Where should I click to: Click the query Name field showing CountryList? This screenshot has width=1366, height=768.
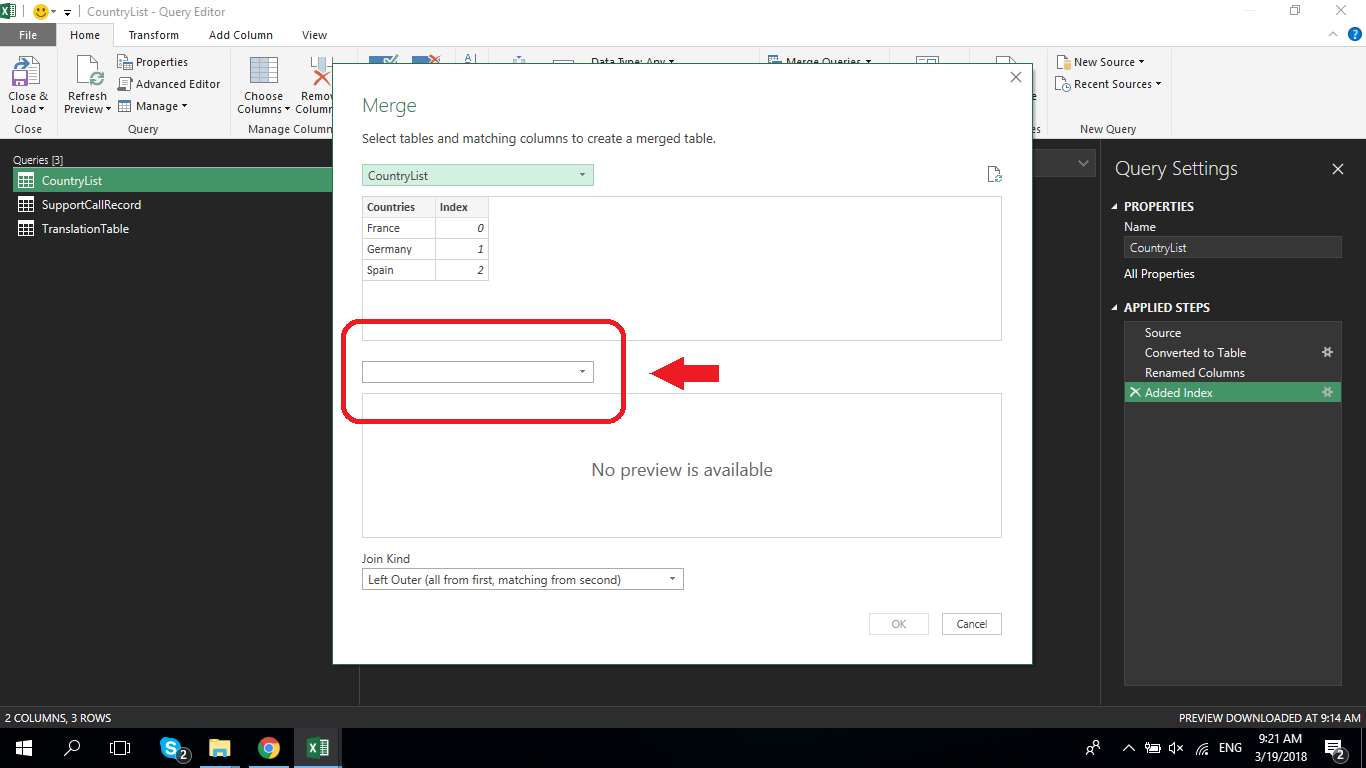1232,247
